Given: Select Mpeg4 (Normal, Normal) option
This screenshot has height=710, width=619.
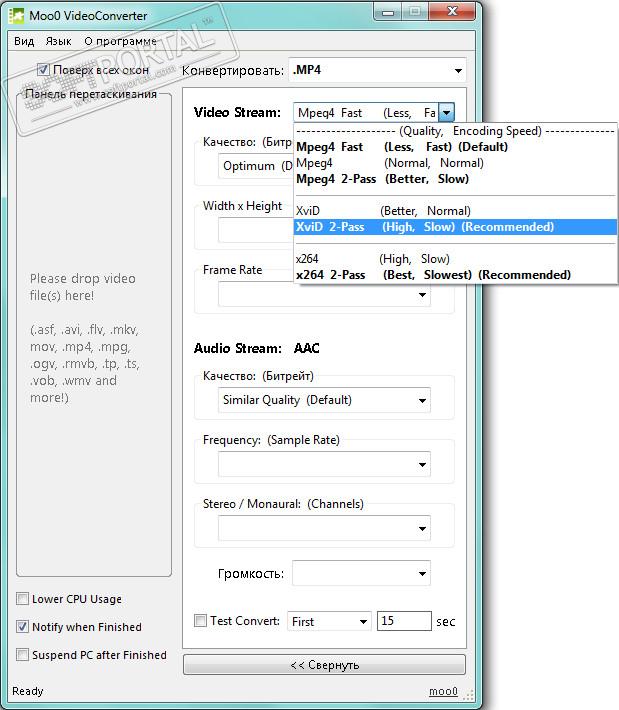Looking at the screenshot, I should pos(456,163).
